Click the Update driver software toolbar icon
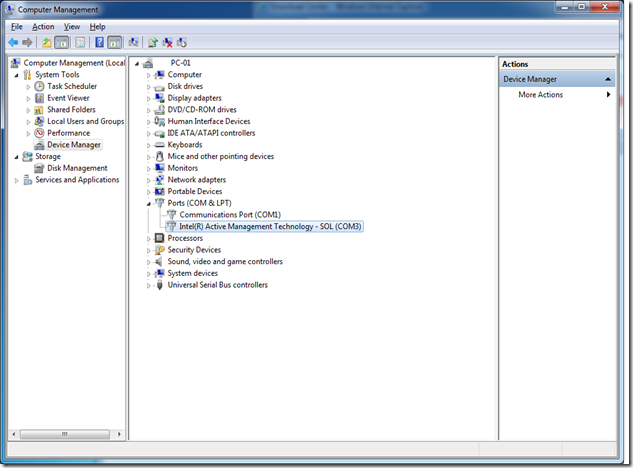The height and width of the screenshot is (468, 633). (x=152, y=43)
